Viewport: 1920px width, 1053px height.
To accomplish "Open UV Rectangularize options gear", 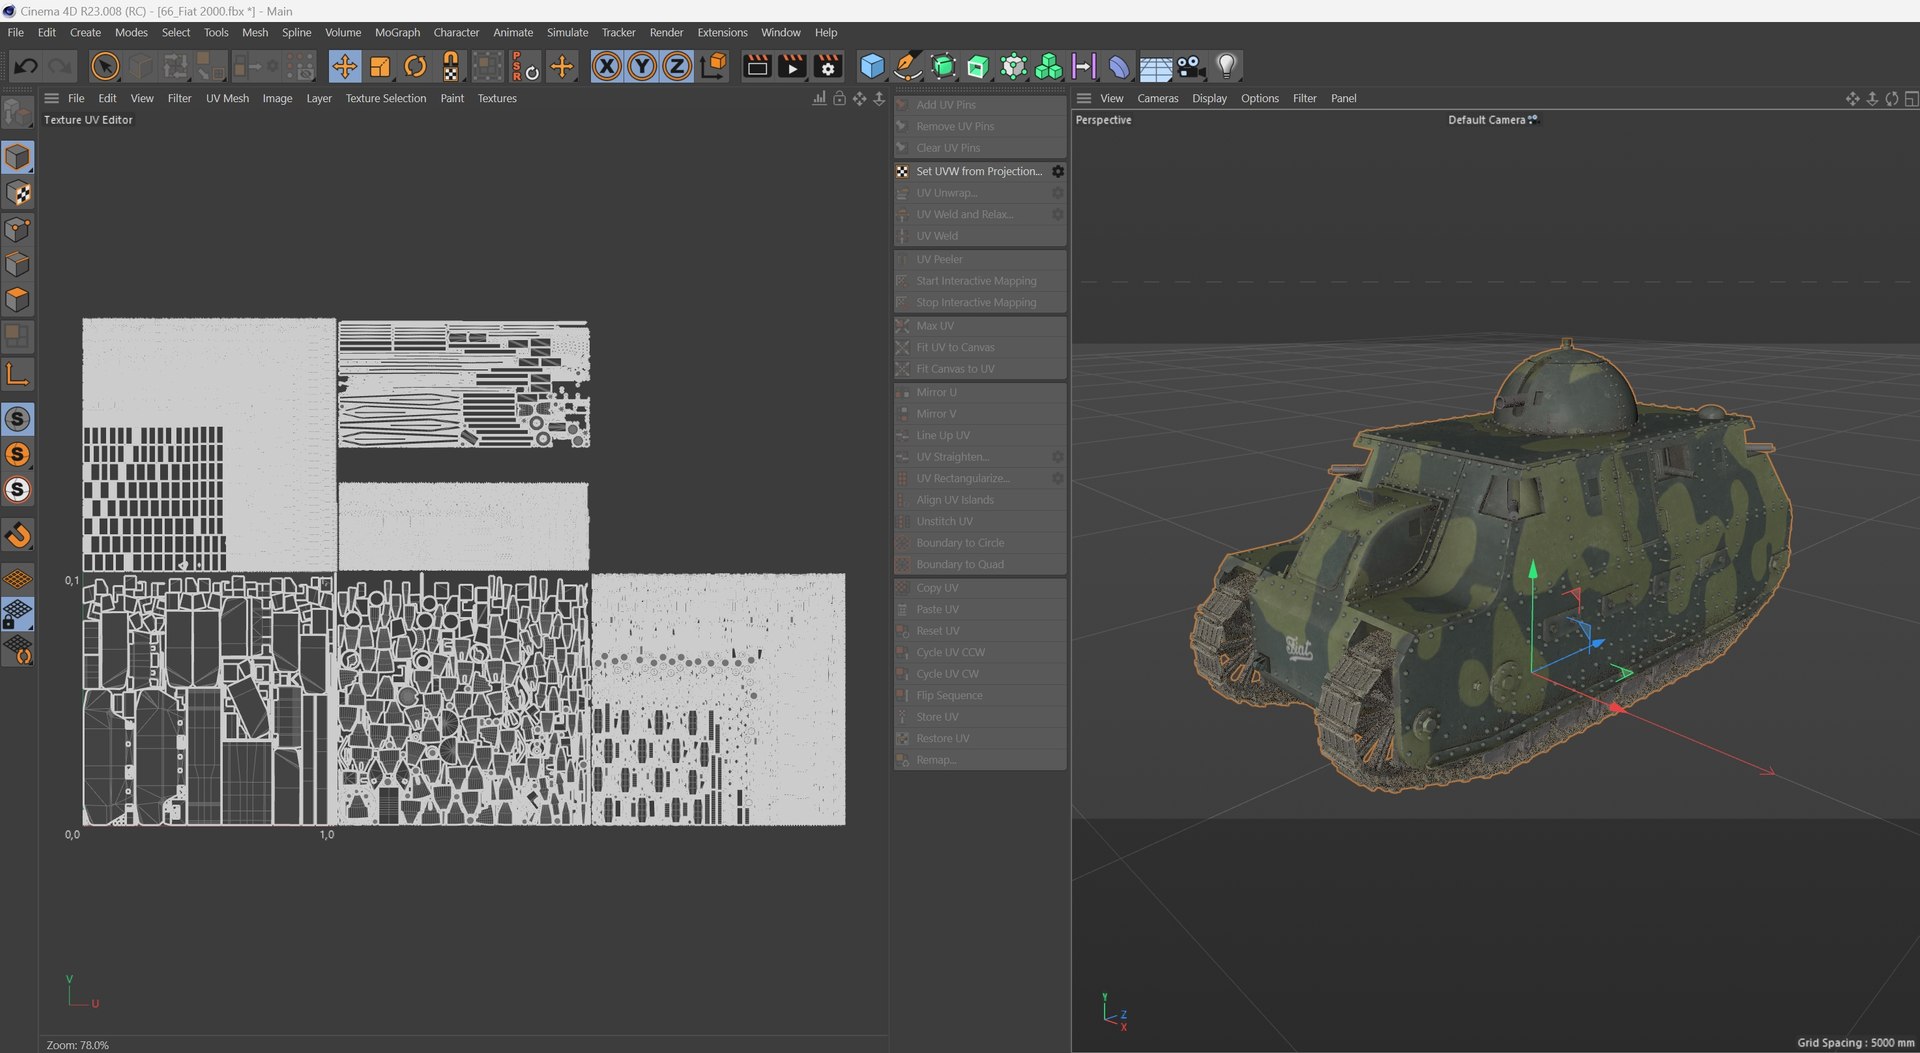I will (1057, 478).
